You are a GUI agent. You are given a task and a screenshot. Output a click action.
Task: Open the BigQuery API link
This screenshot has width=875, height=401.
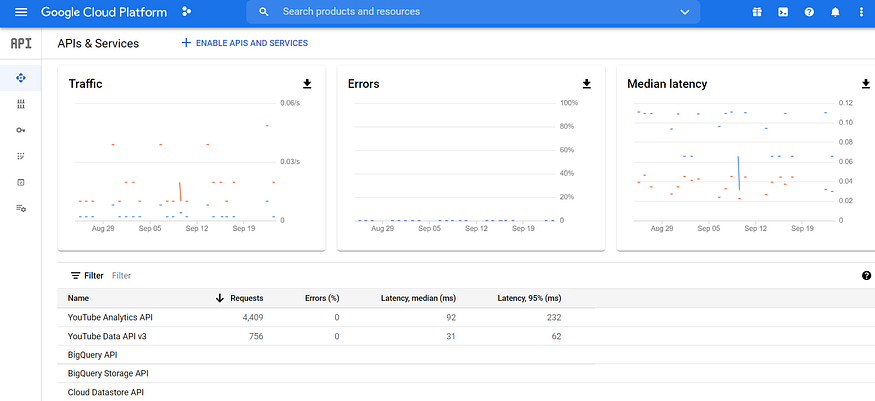(x=93, y=355)
